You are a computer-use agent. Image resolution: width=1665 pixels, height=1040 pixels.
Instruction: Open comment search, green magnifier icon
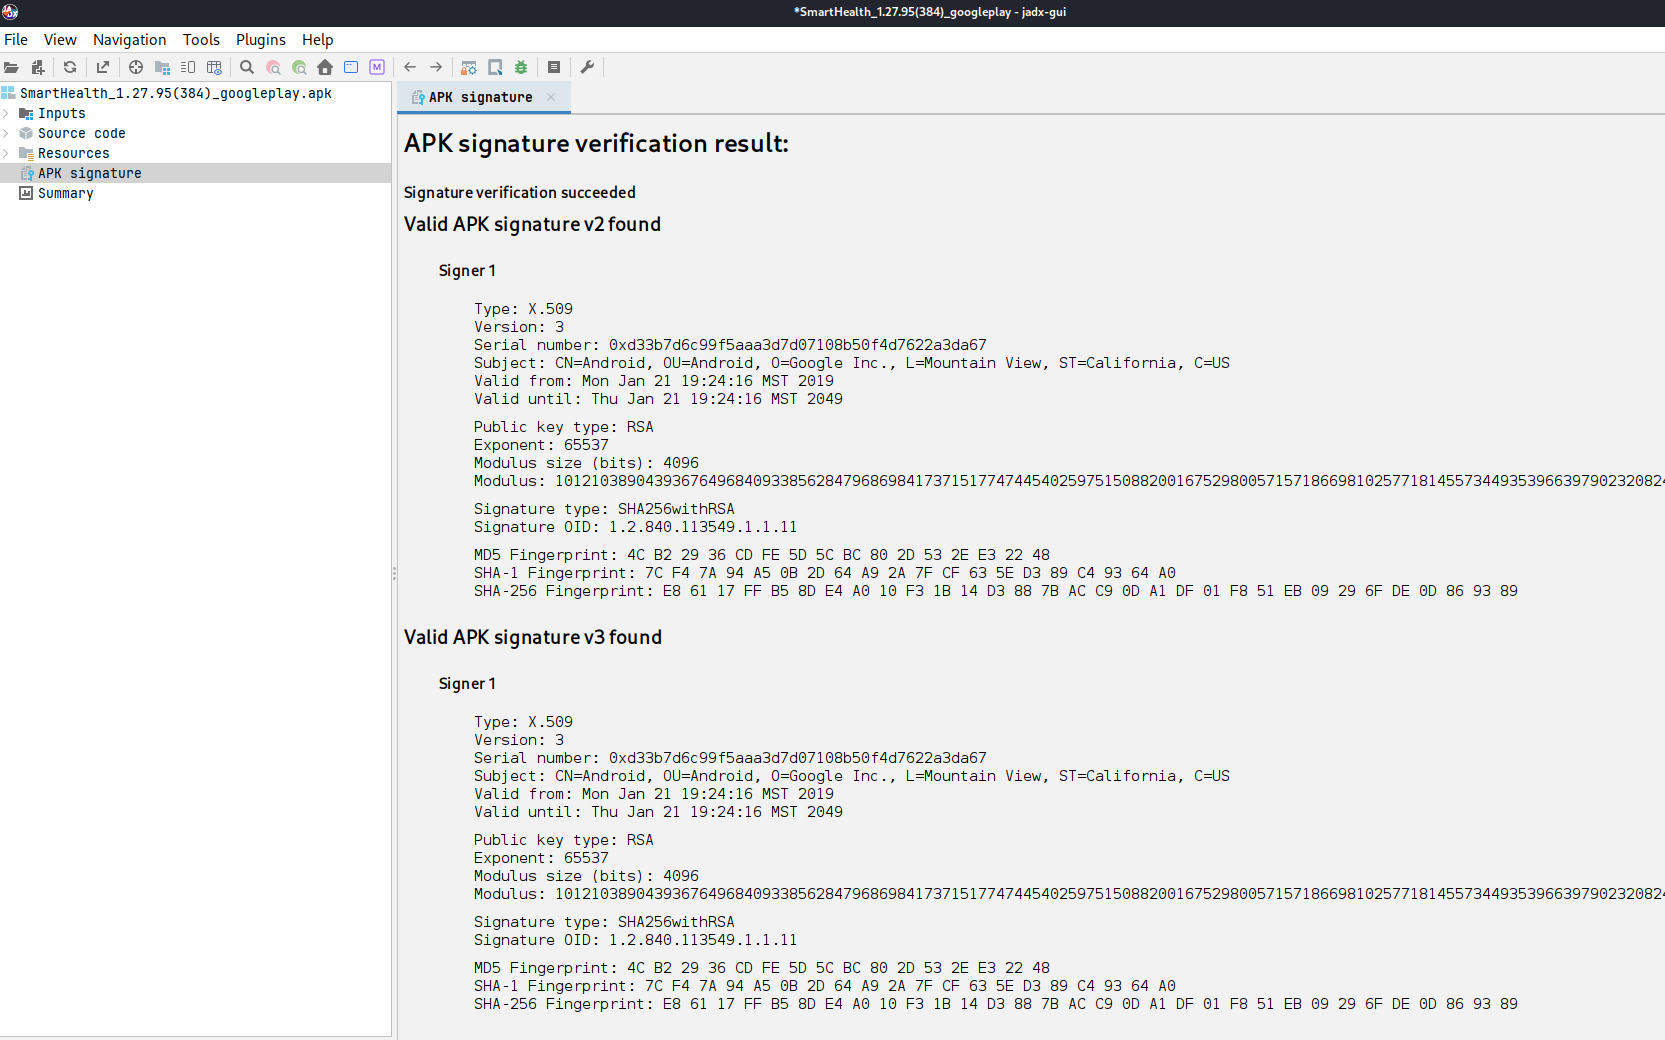(x=299, y=67)
